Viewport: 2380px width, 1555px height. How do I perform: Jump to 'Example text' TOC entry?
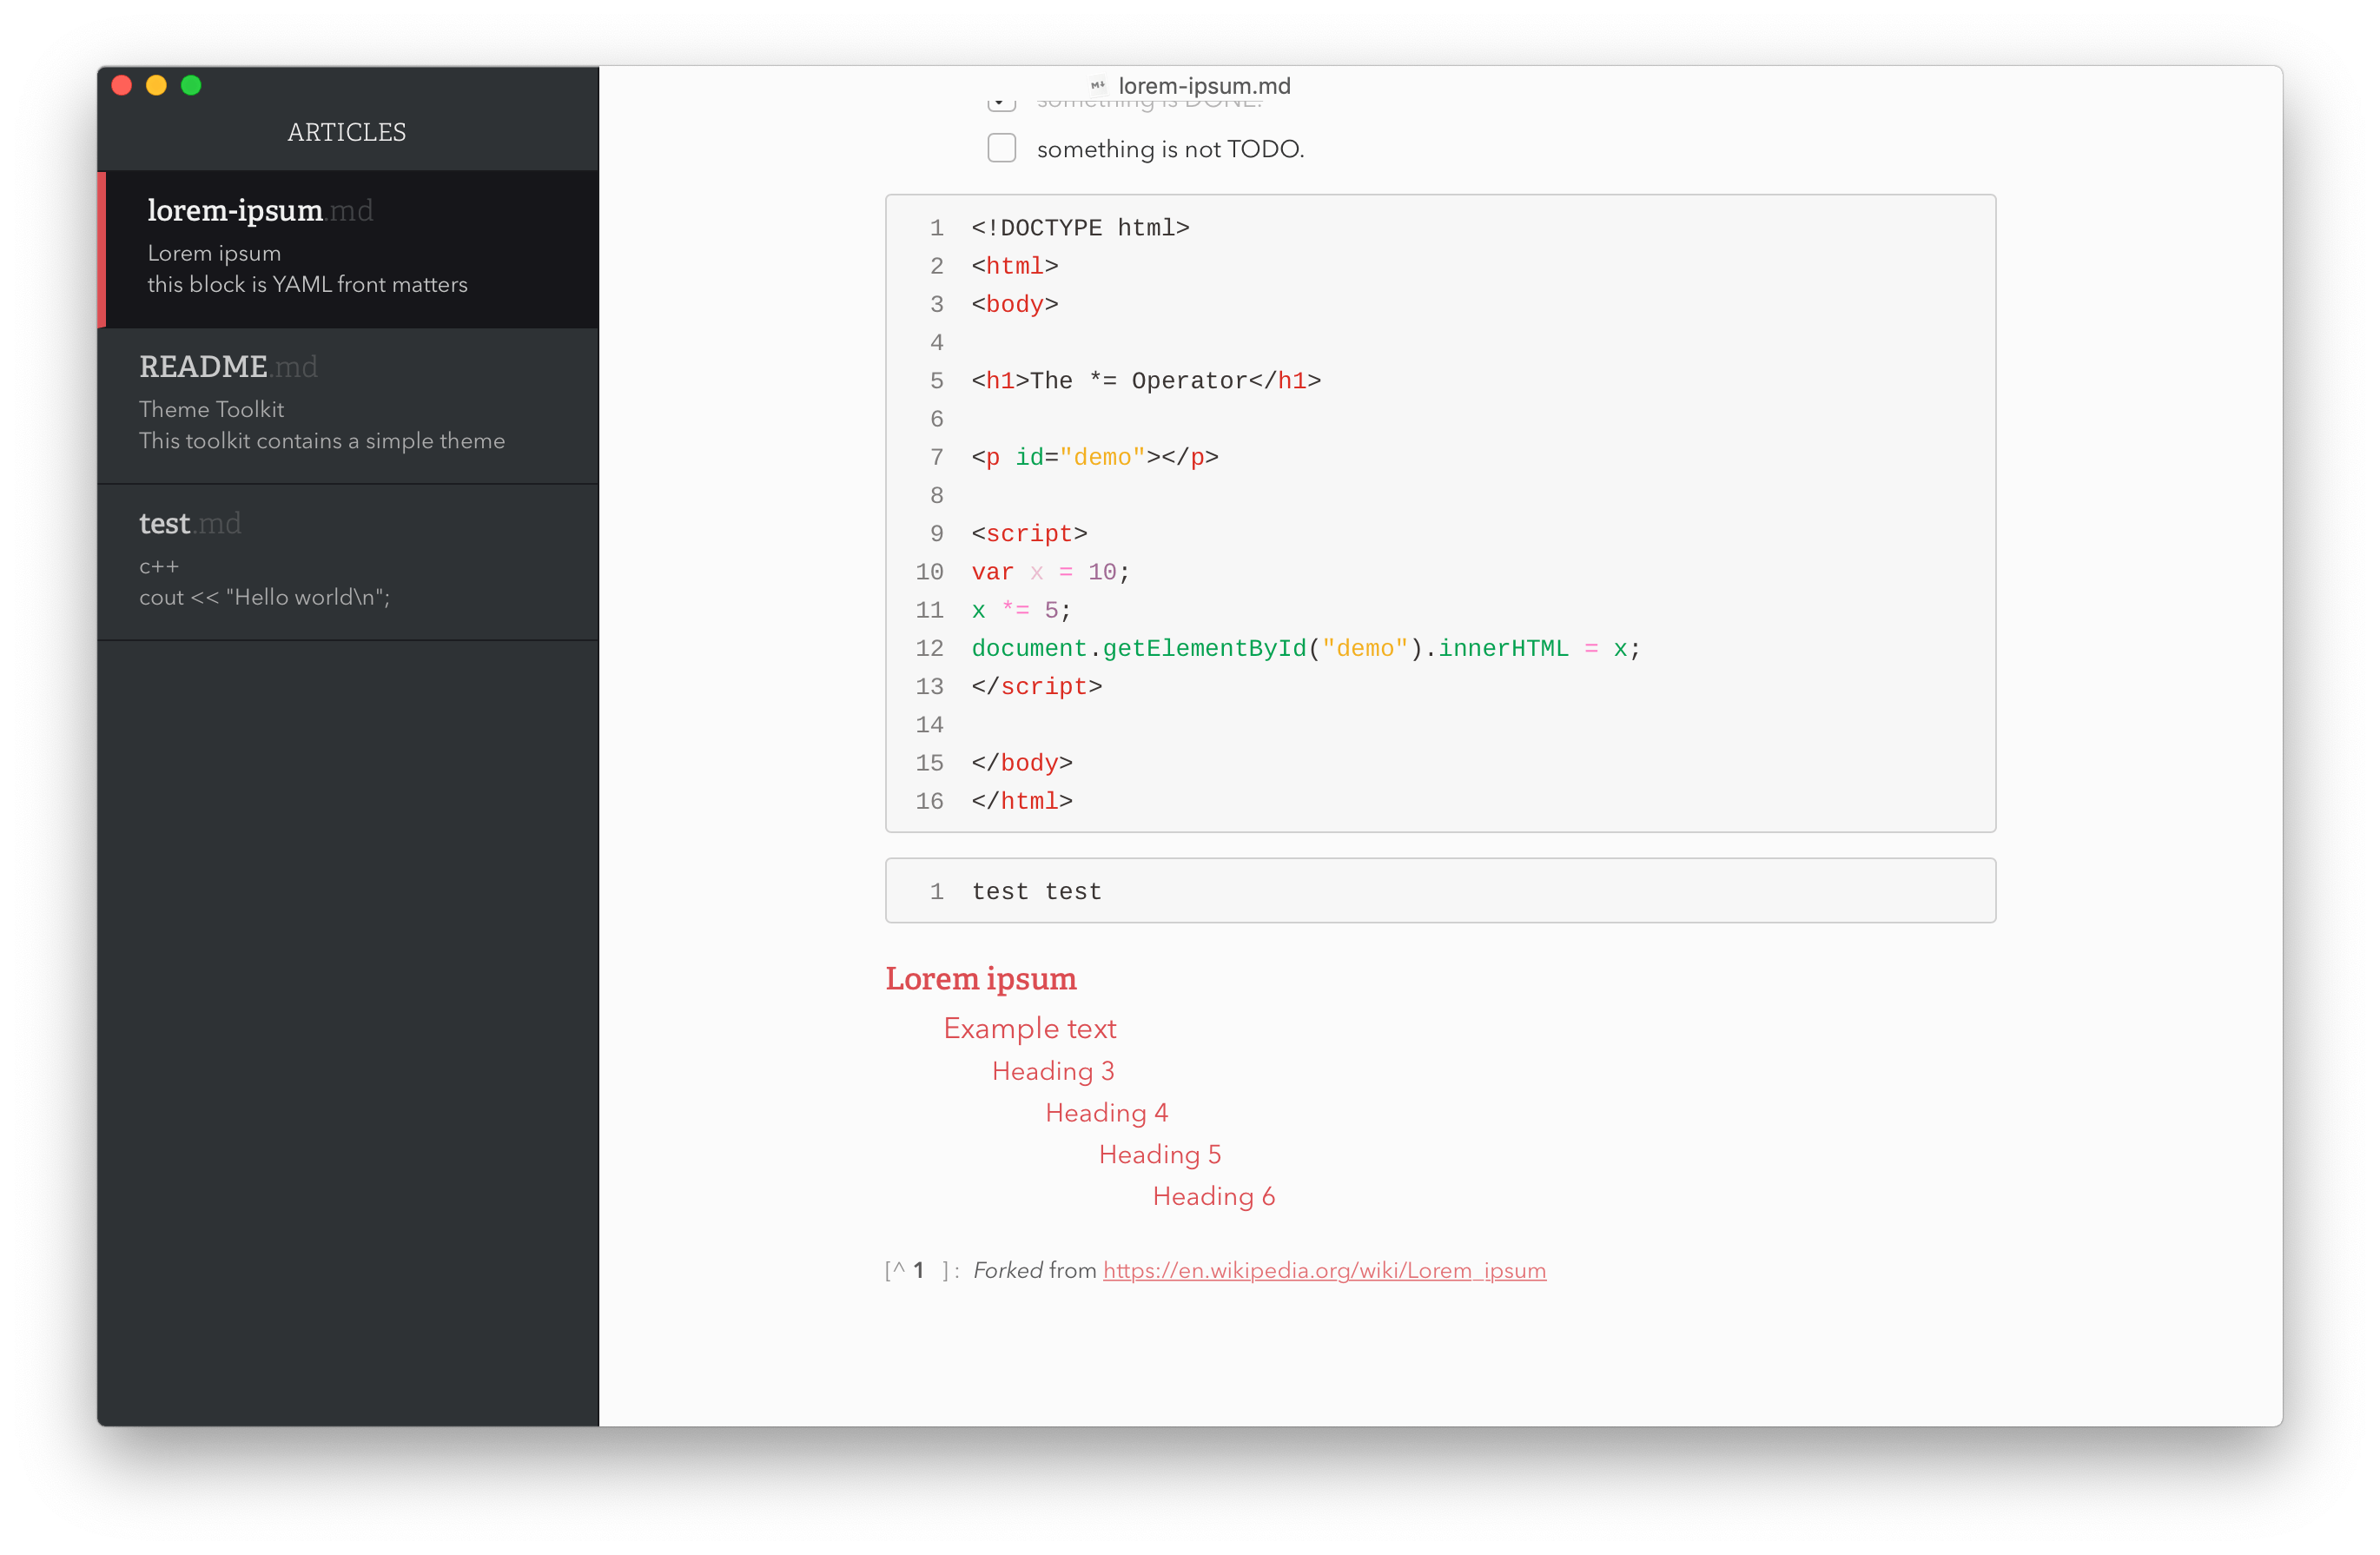pyautogui.click(x=1030, y=1028)
